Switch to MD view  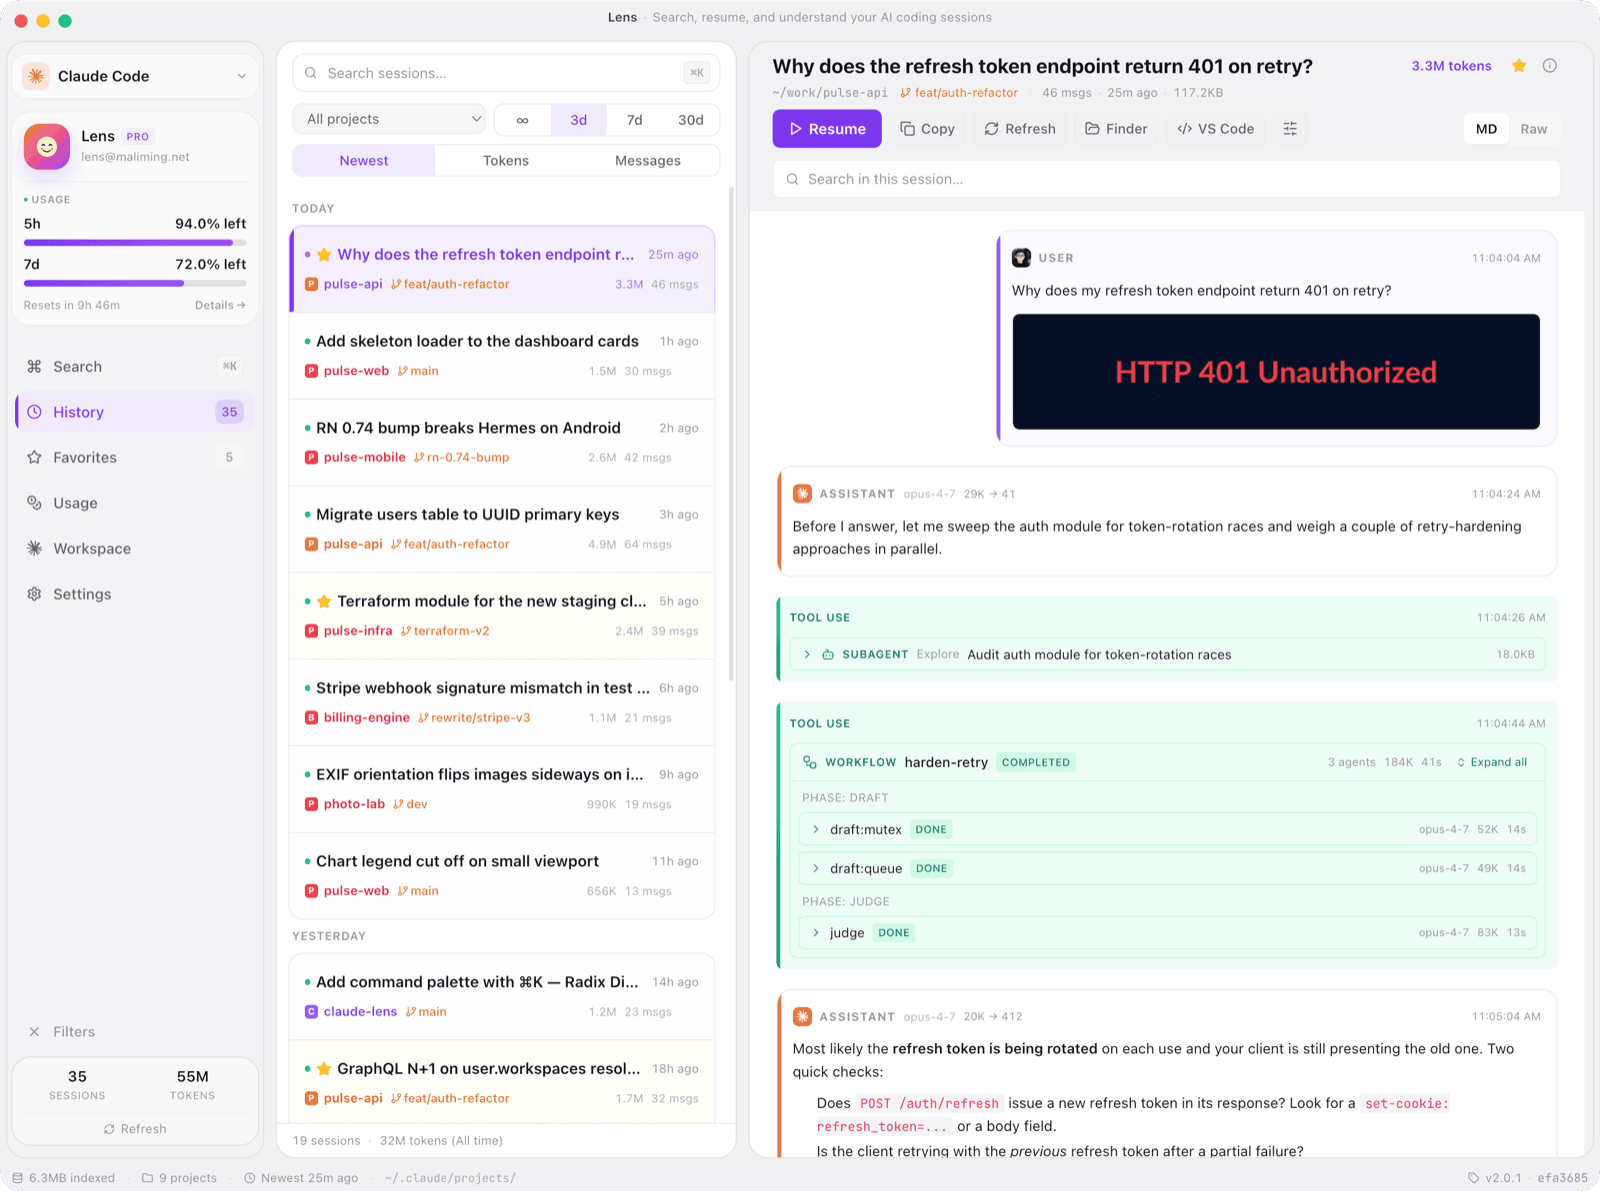pyautogui.click(x=1486, y=129)
